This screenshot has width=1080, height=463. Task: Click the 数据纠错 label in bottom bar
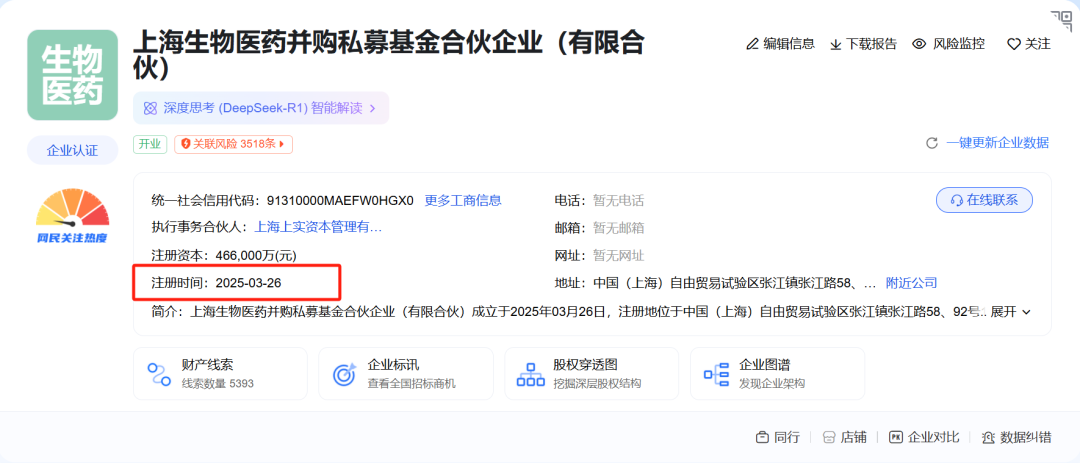click(x=1026, y=438)
